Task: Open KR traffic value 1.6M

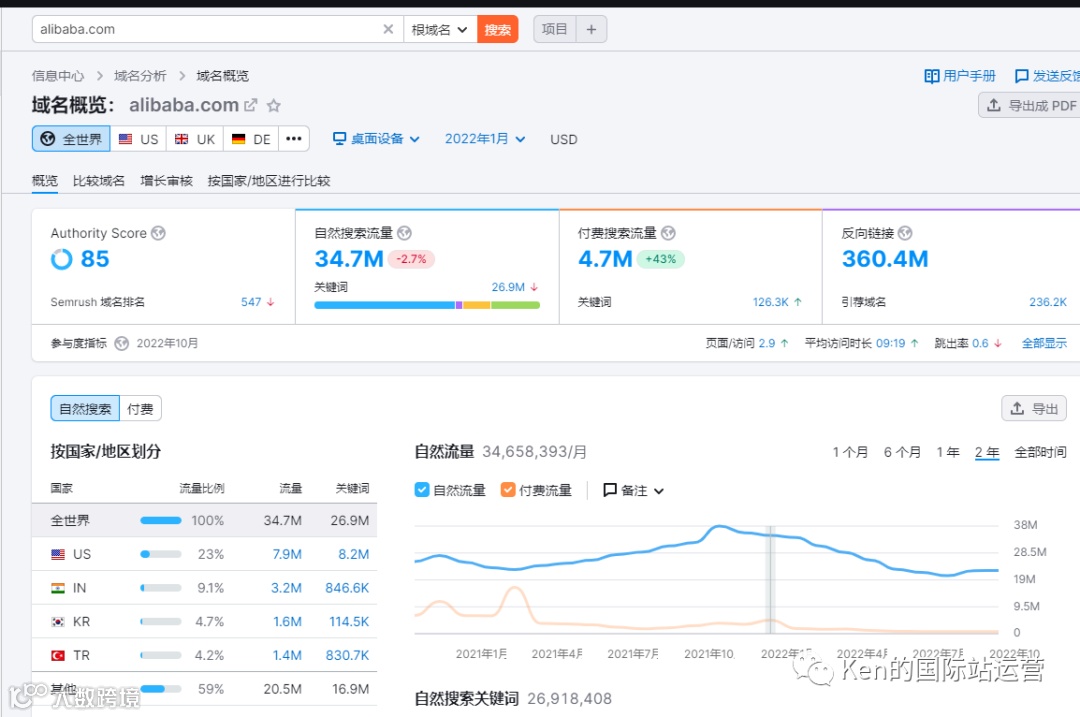Action: click(x=287, y=622)
